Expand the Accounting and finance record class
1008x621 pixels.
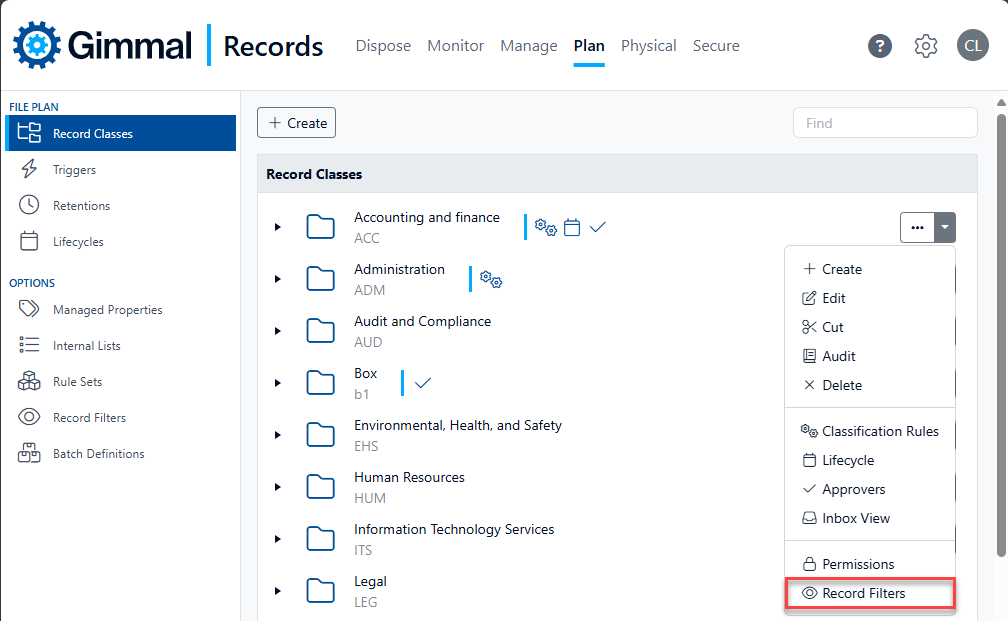coord(278,227)
